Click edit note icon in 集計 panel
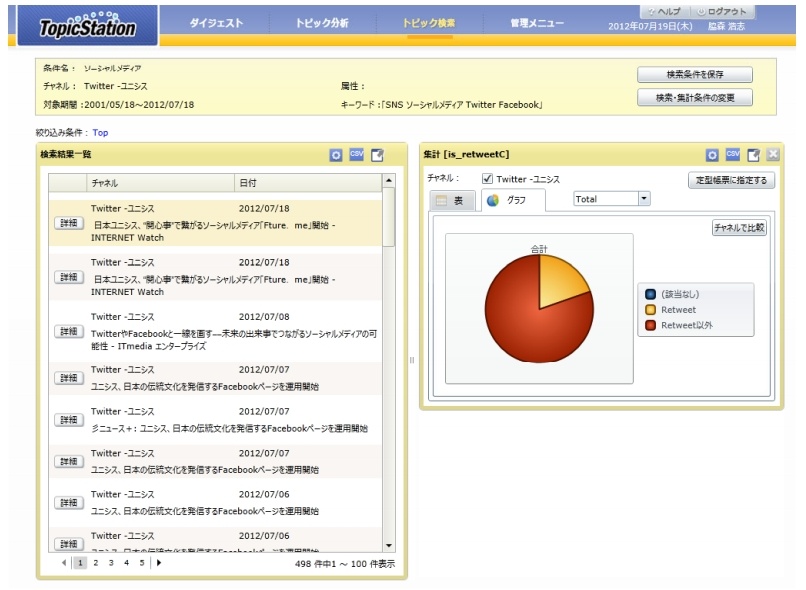This screenshot has height=590, width=806. click(754, 155)
